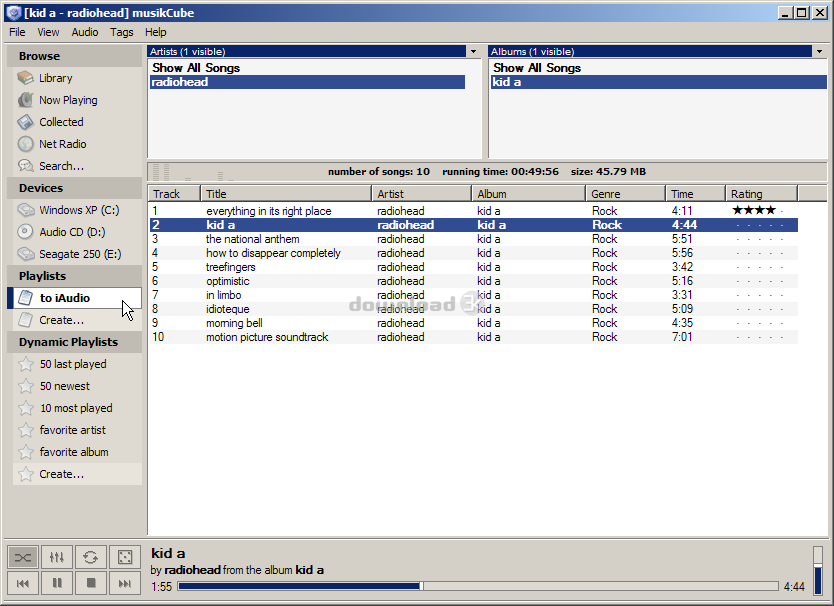Sort songs by the Time column header
Image resolution: width=834 pixels, height=606 pixels.
click(695, 194)
